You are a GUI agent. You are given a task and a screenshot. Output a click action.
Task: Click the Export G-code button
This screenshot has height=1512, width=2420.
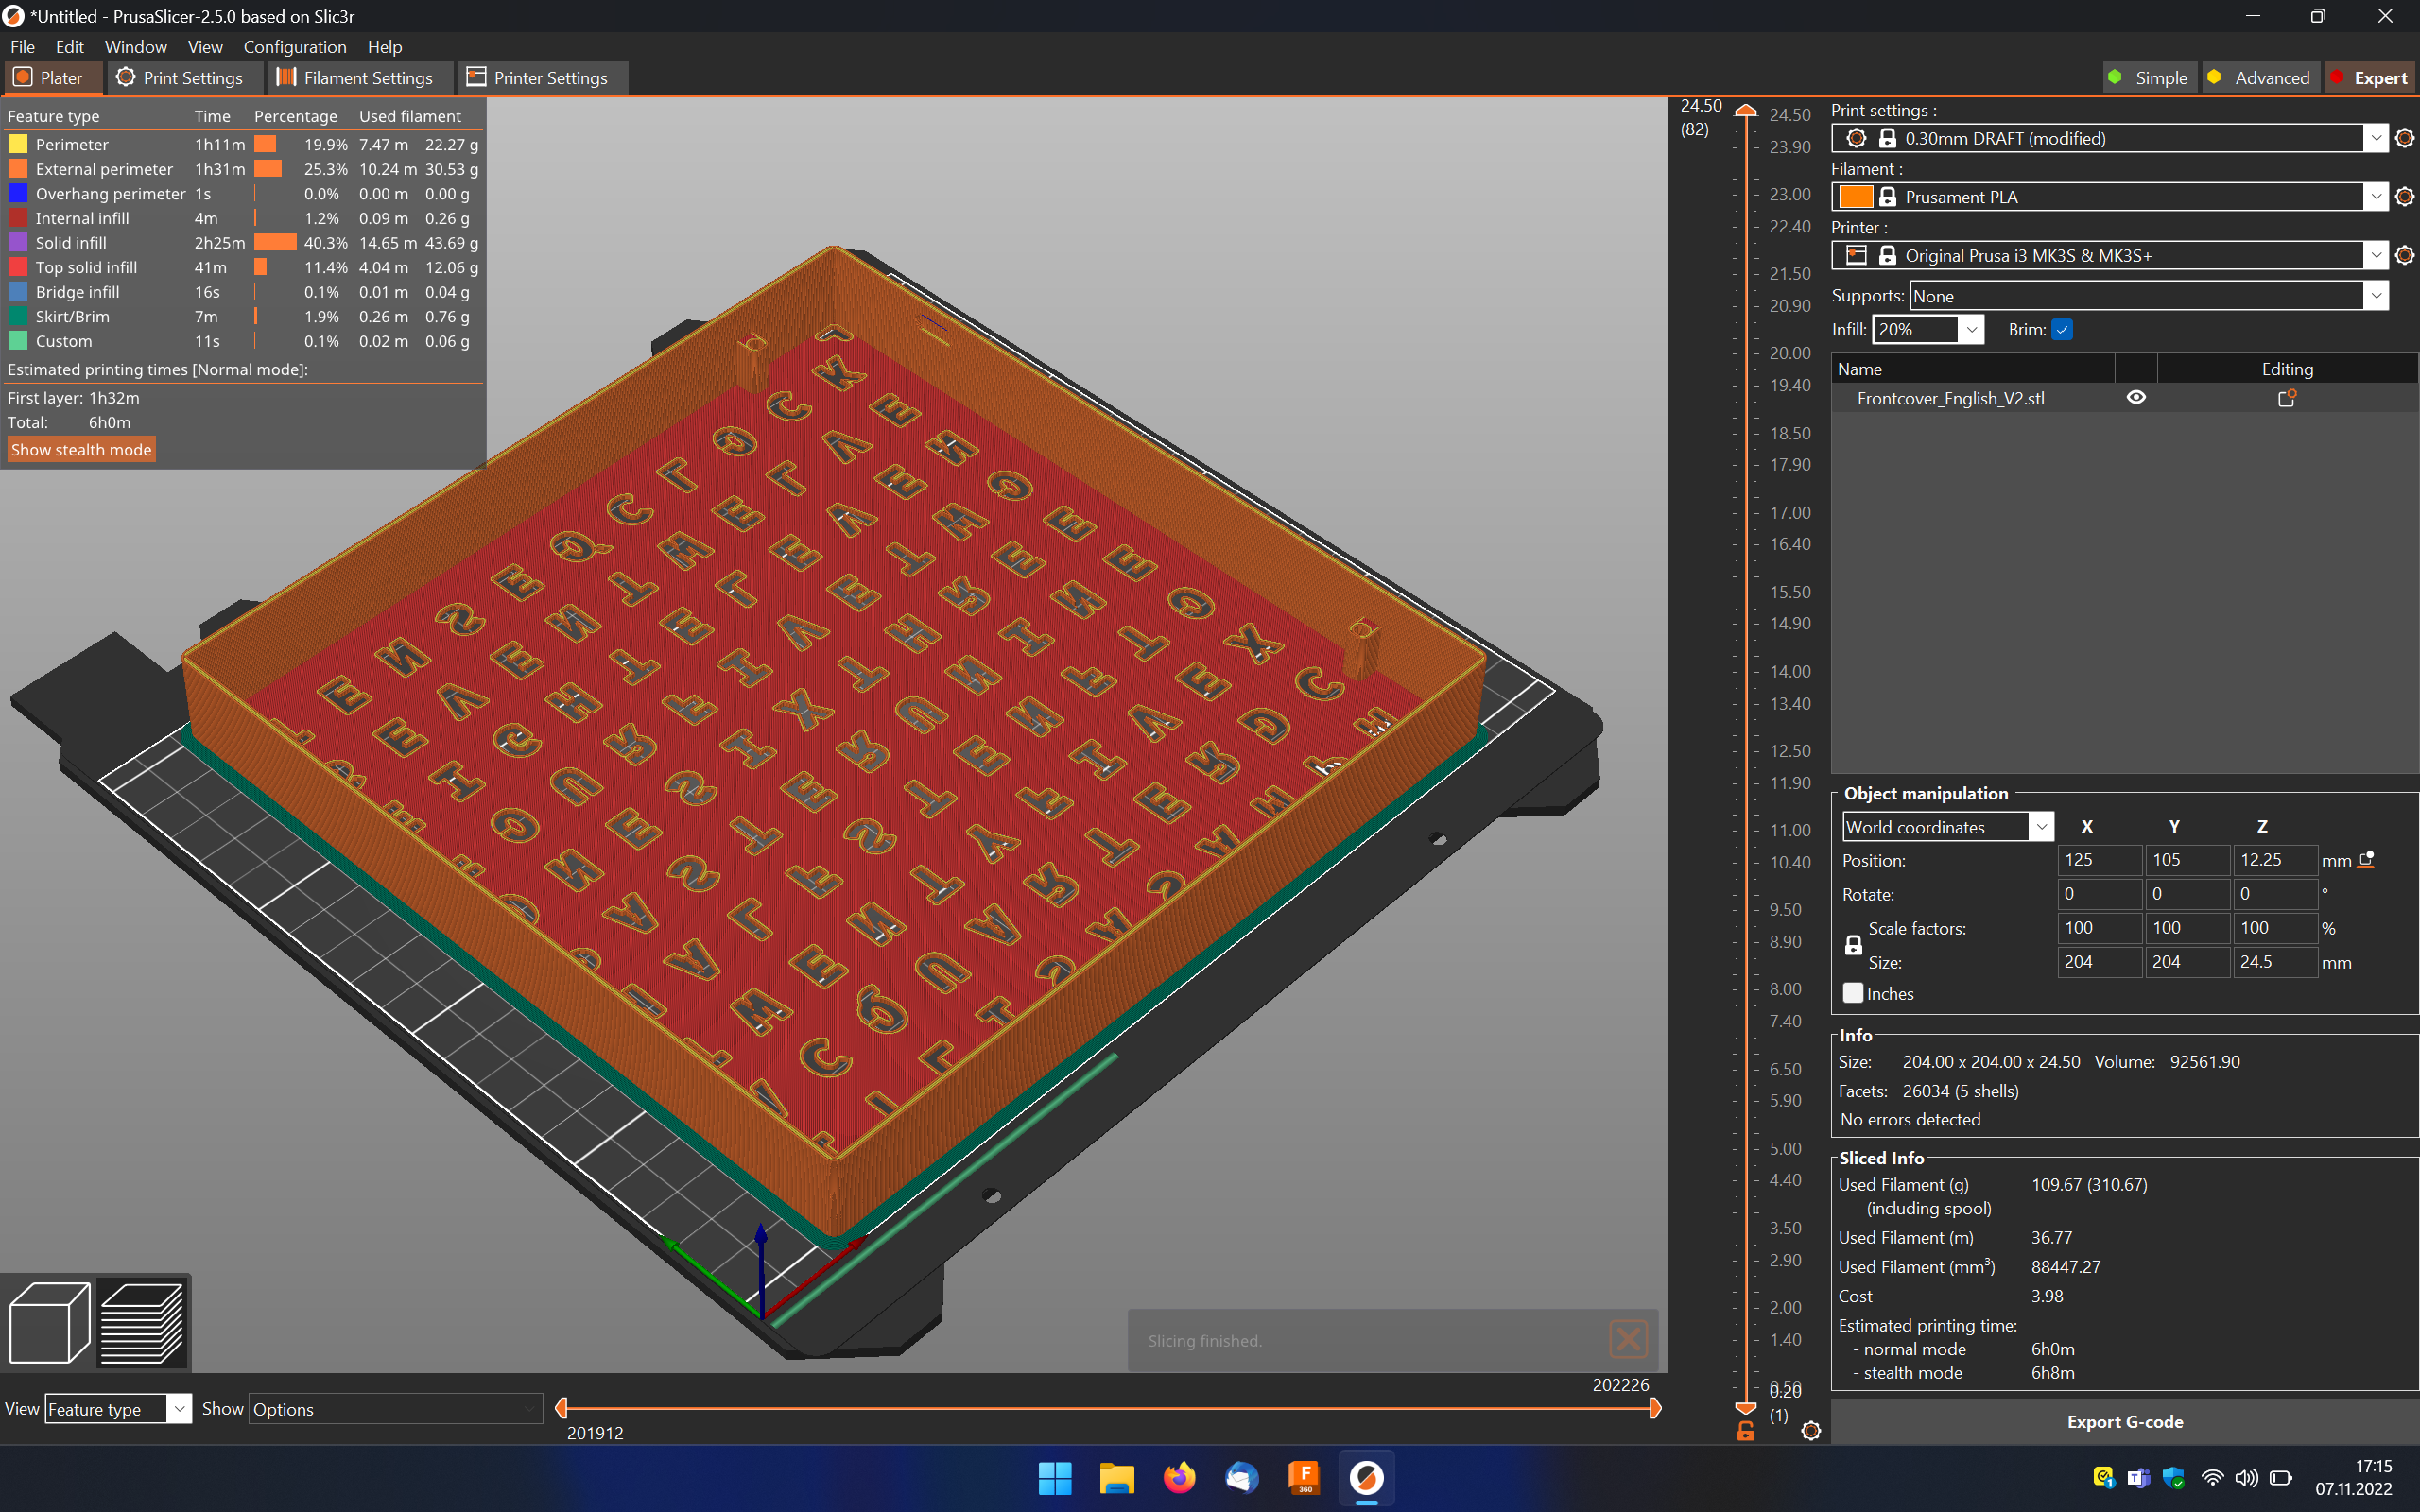2124,1421
